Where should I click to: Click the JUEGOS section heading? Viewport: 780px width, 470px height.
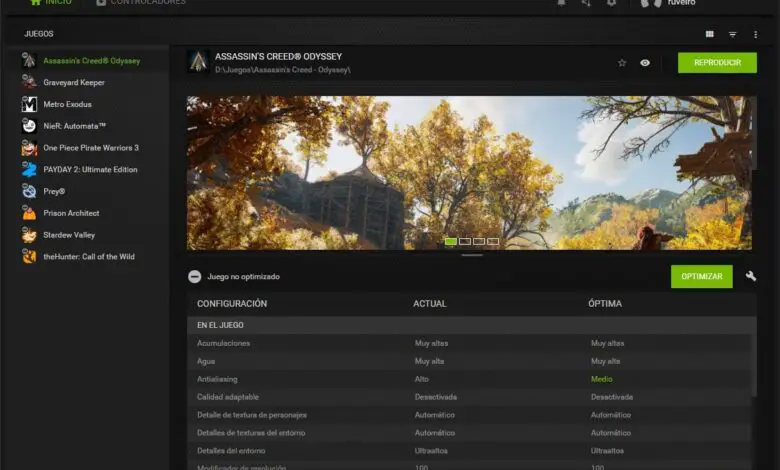click(x=39, y=34)
